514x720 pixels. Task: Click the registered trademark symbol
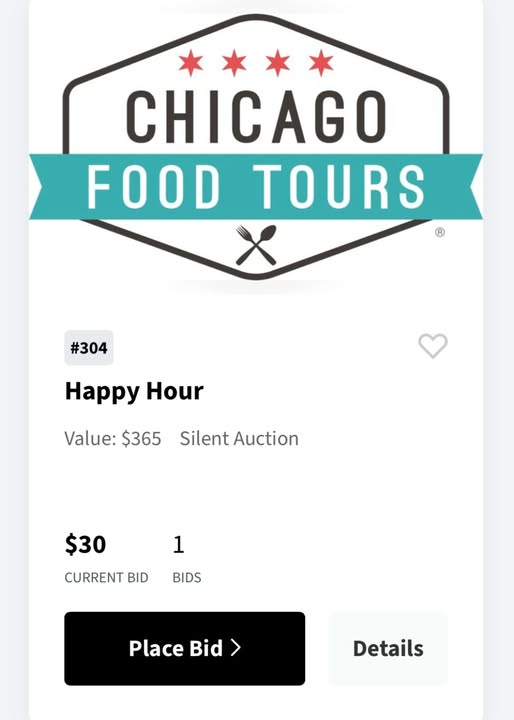pyautogui.click(x=440, y=232)
